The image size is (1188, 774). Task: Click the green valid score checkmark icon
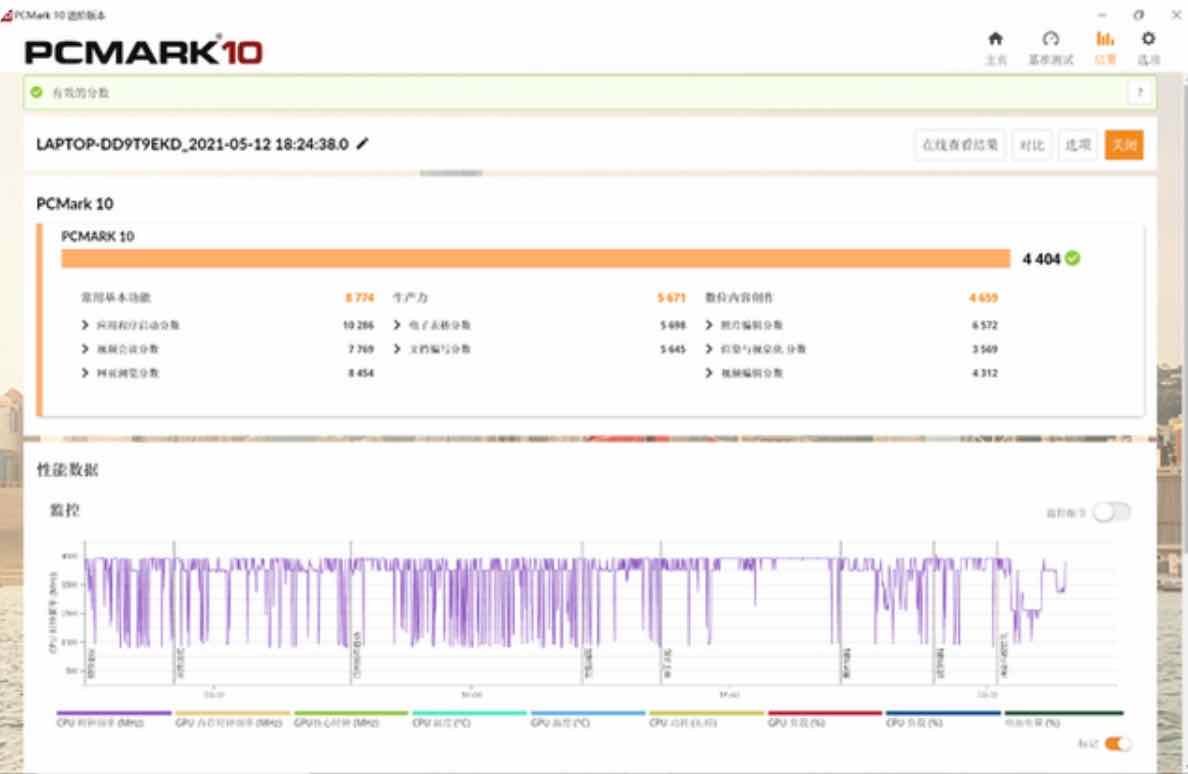click(x=36, y=92)
